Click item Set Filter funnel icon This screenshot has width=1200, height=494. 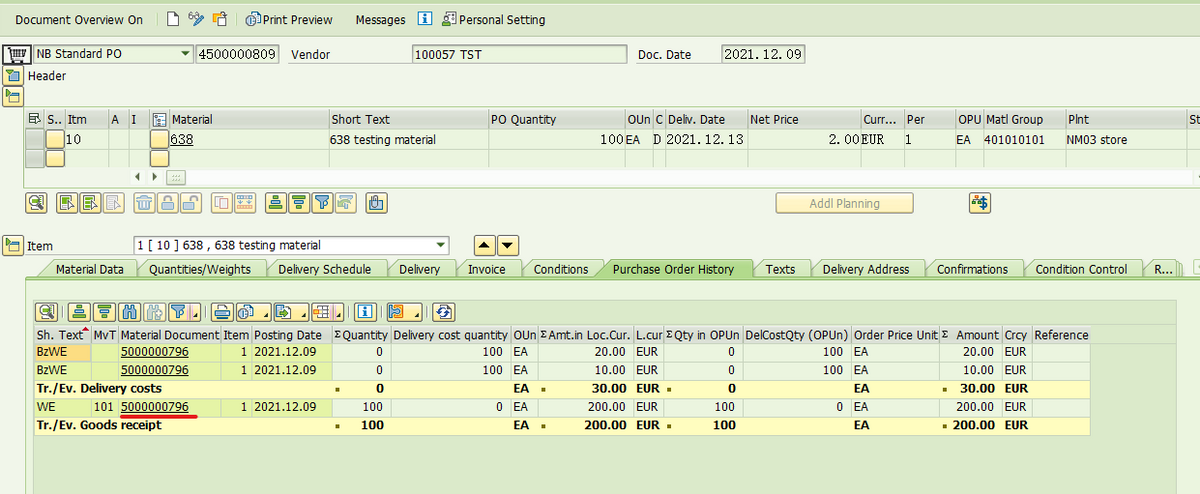coord(321,203)
